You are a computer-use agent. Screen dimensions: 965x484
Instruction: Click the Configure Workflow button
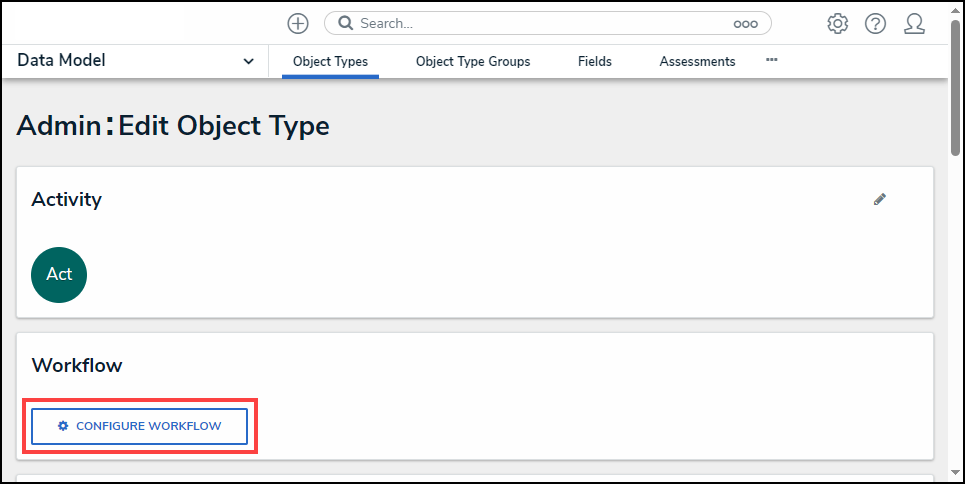tap(140, 426)
